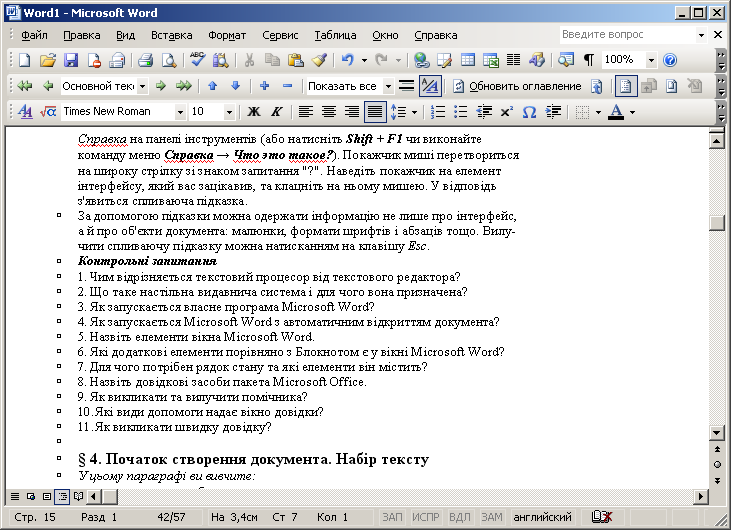The image size is (731, 530).
Task: Switch to Reading Layout view button
Action: coord(78,496)
